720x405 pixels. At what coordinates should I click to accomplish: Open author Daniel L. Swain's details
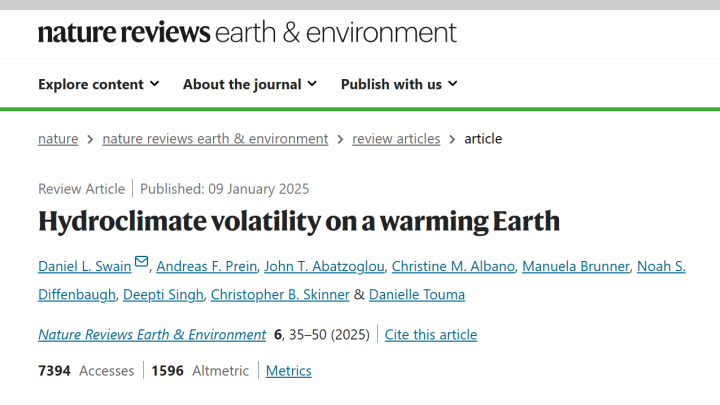pyautogui.click(x=84, y=266)
